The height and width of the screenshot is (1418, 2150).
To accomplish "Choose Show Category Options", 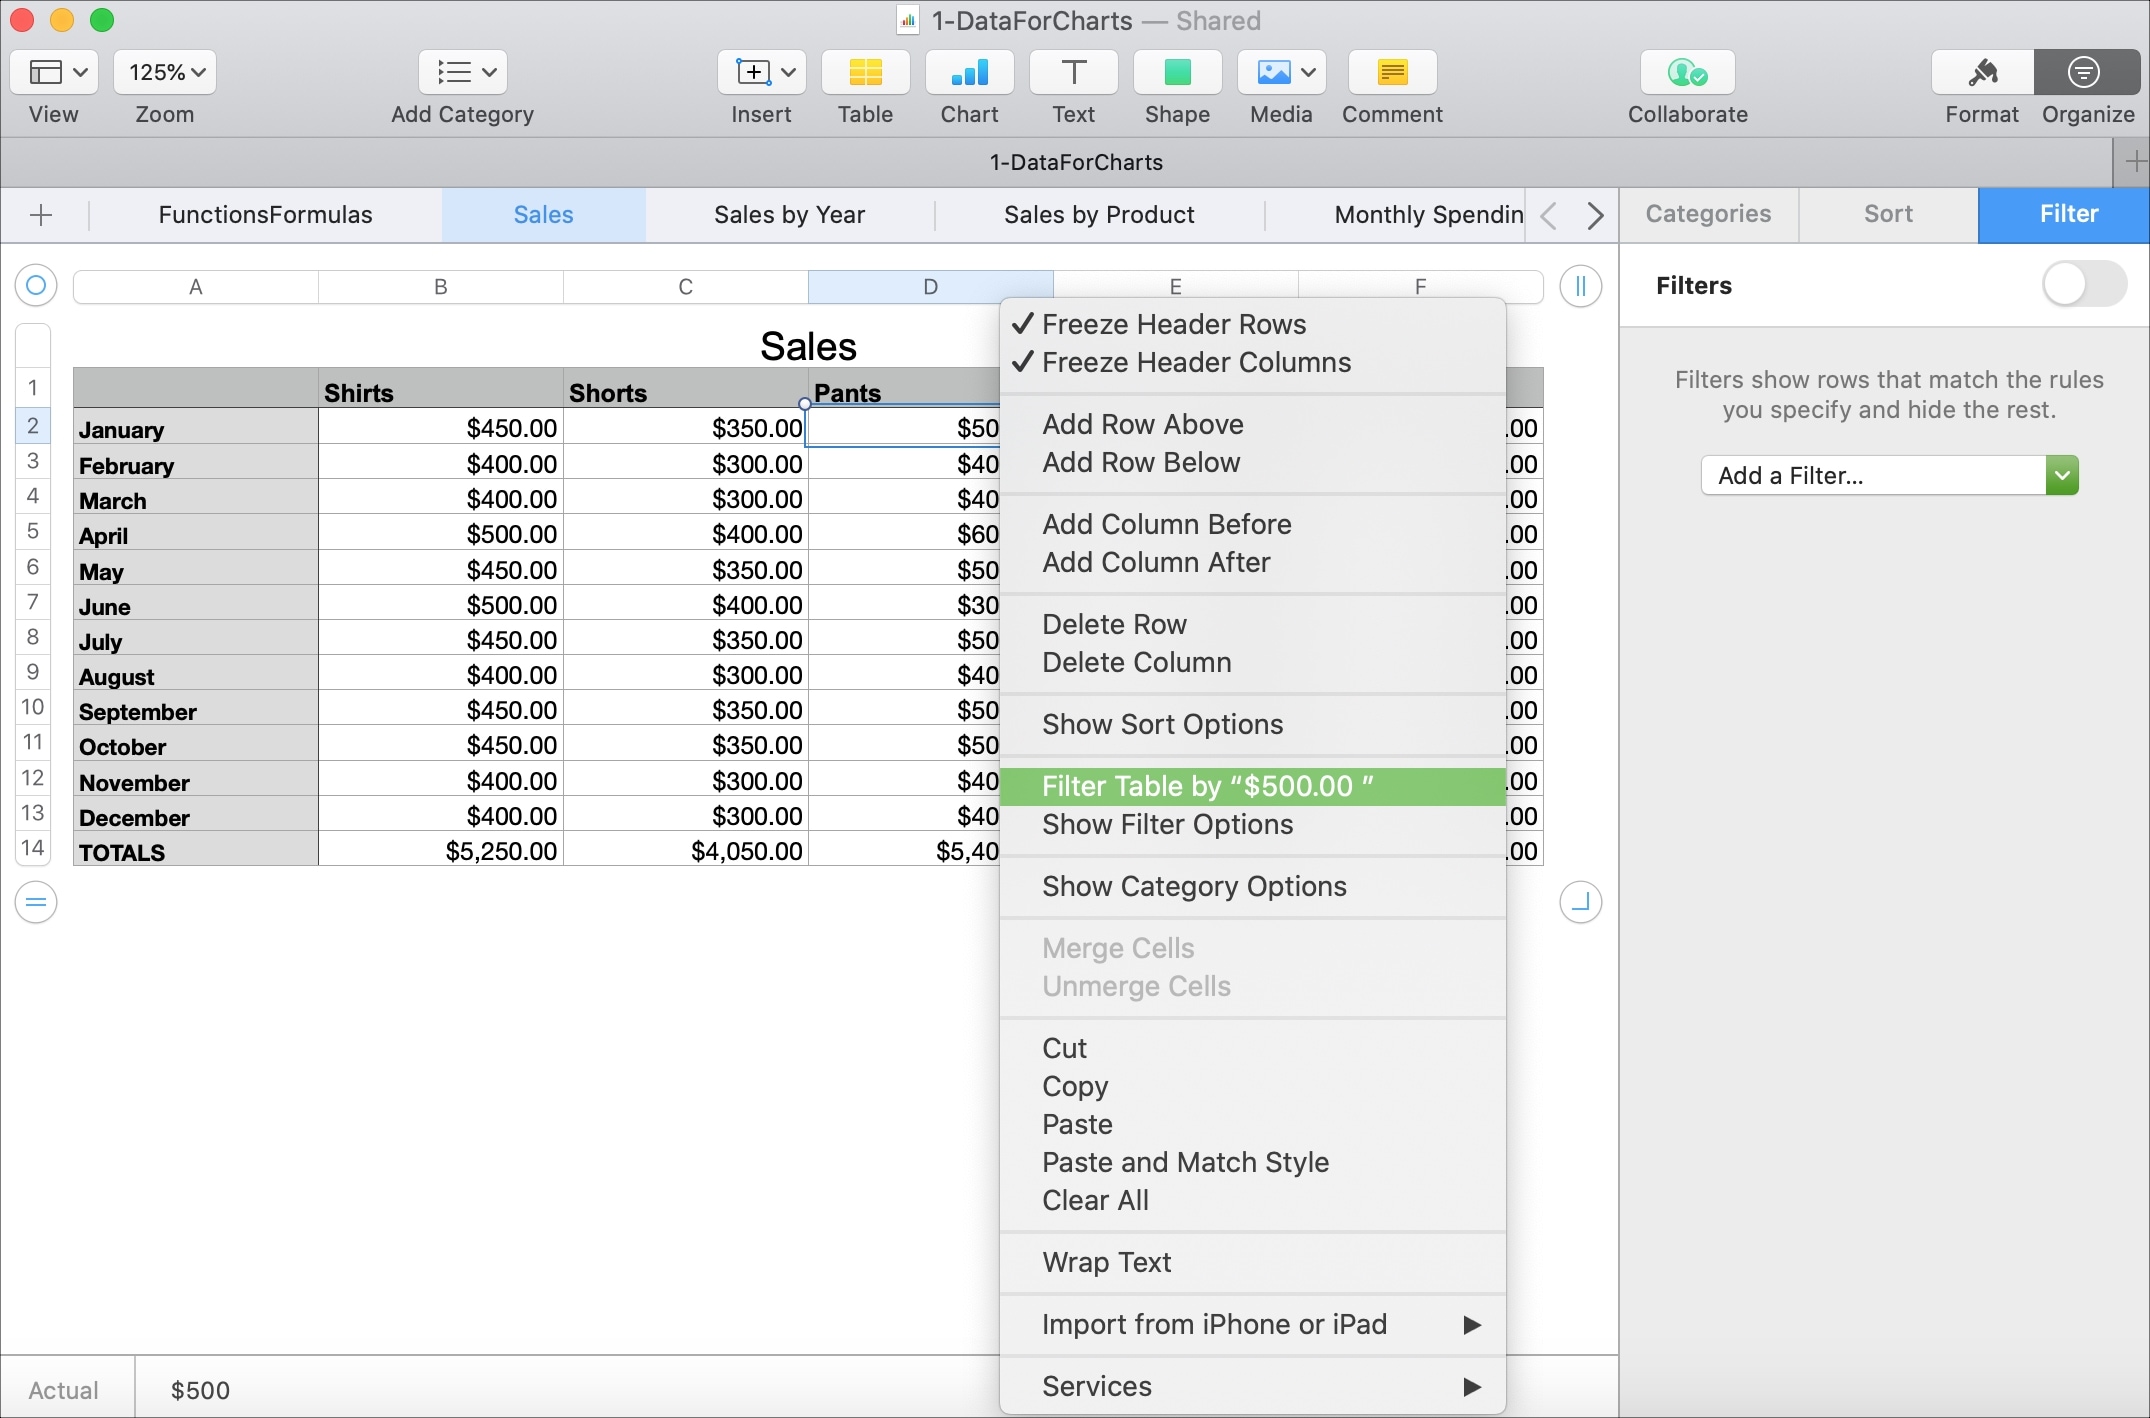I will click(1252, 886).
